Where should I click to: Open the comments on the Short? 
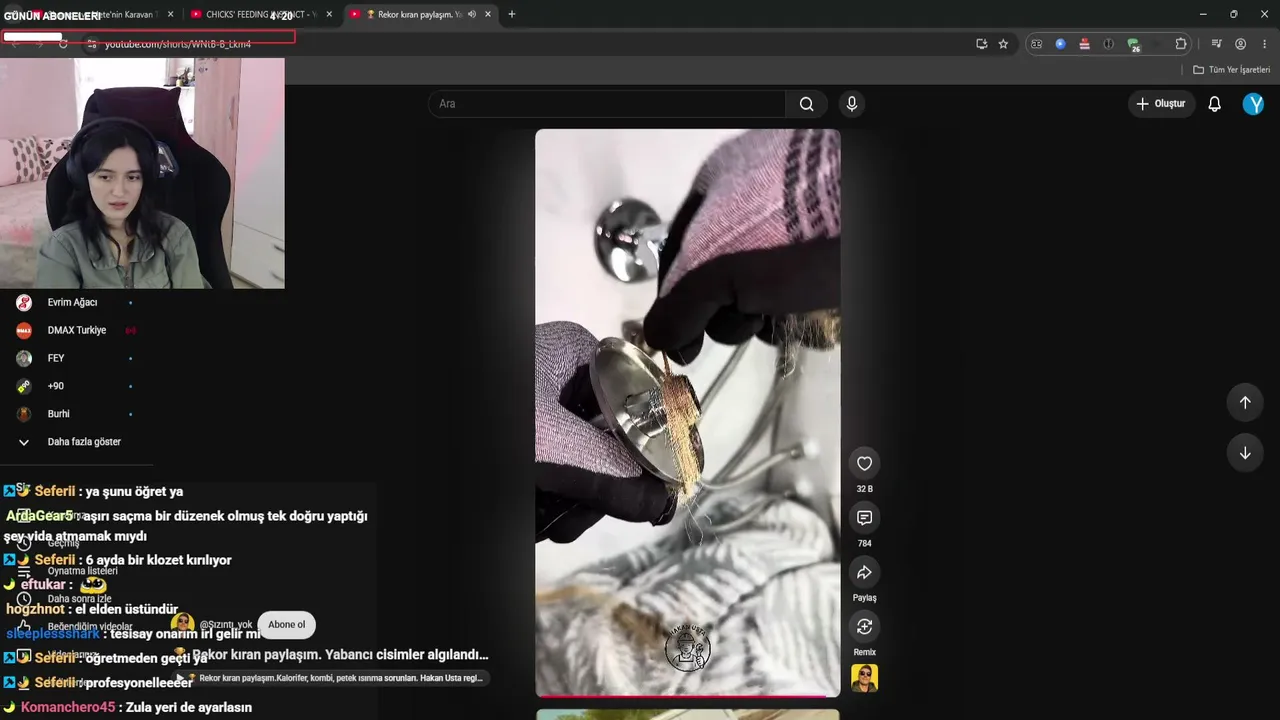[x=864, y=517]
